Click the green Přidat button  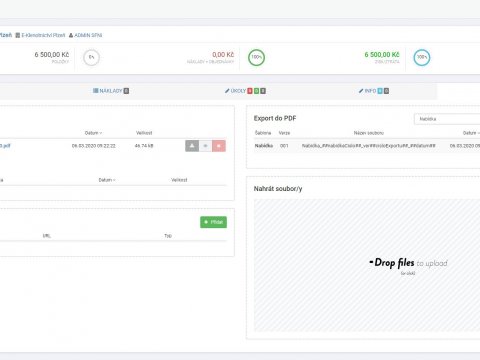[x=213, y=222]
